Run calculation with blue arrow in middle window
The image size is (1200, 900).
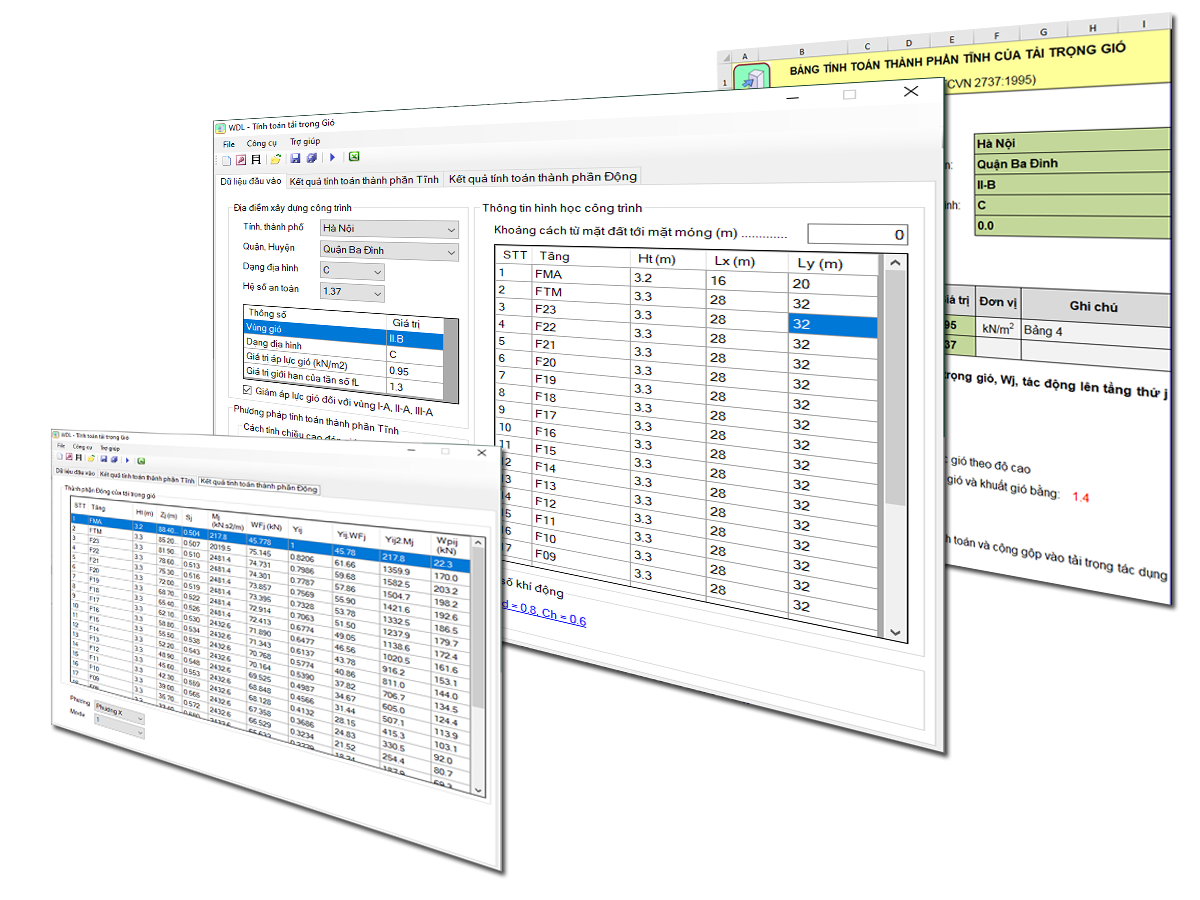pos(331,157)
